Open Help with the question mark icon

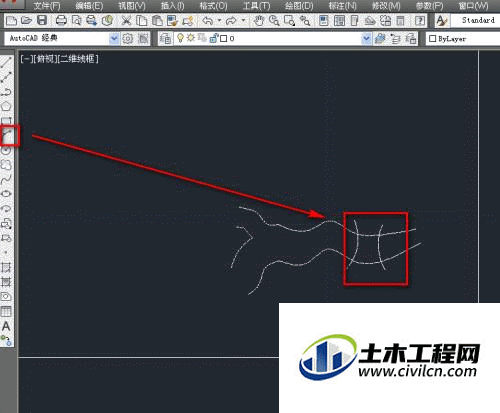pyautogui.click(x=420, y=21)
